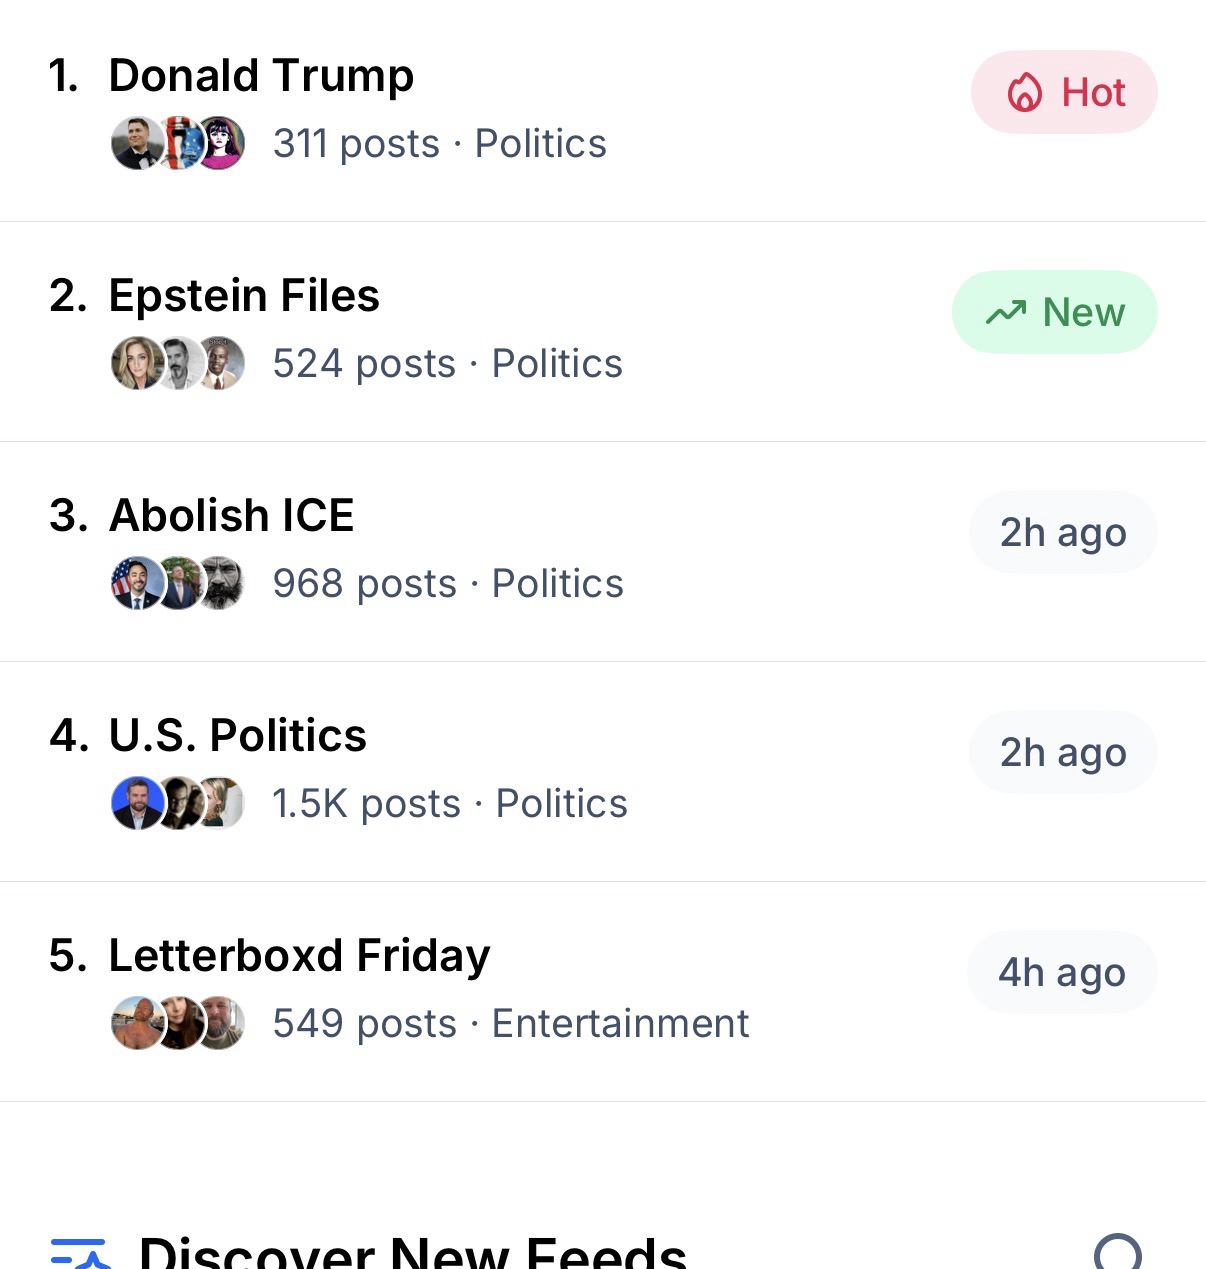Open the Abolish ICE trending topic
1206x1269 pixels.
(x=231, y=516)
